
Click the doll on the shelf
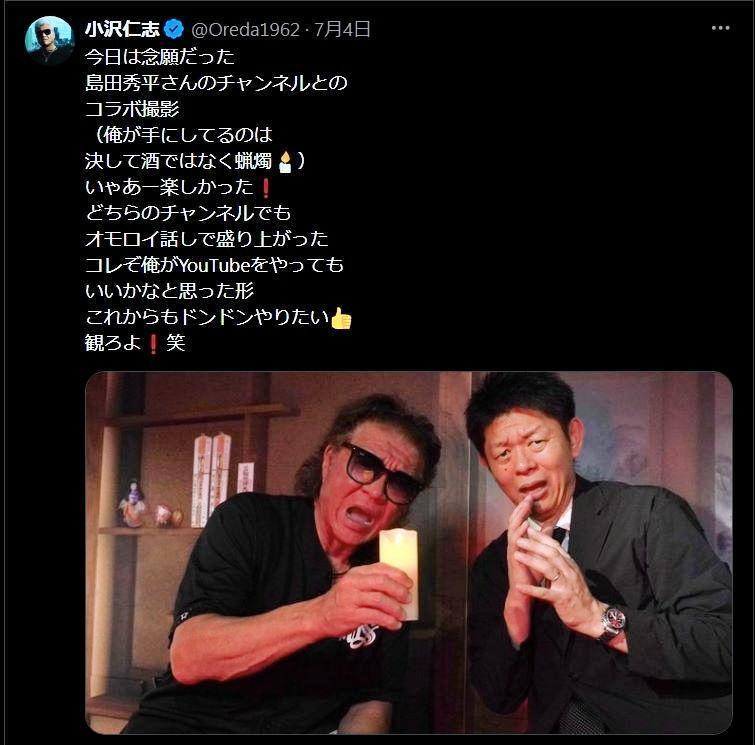click(x=131, y=504)
